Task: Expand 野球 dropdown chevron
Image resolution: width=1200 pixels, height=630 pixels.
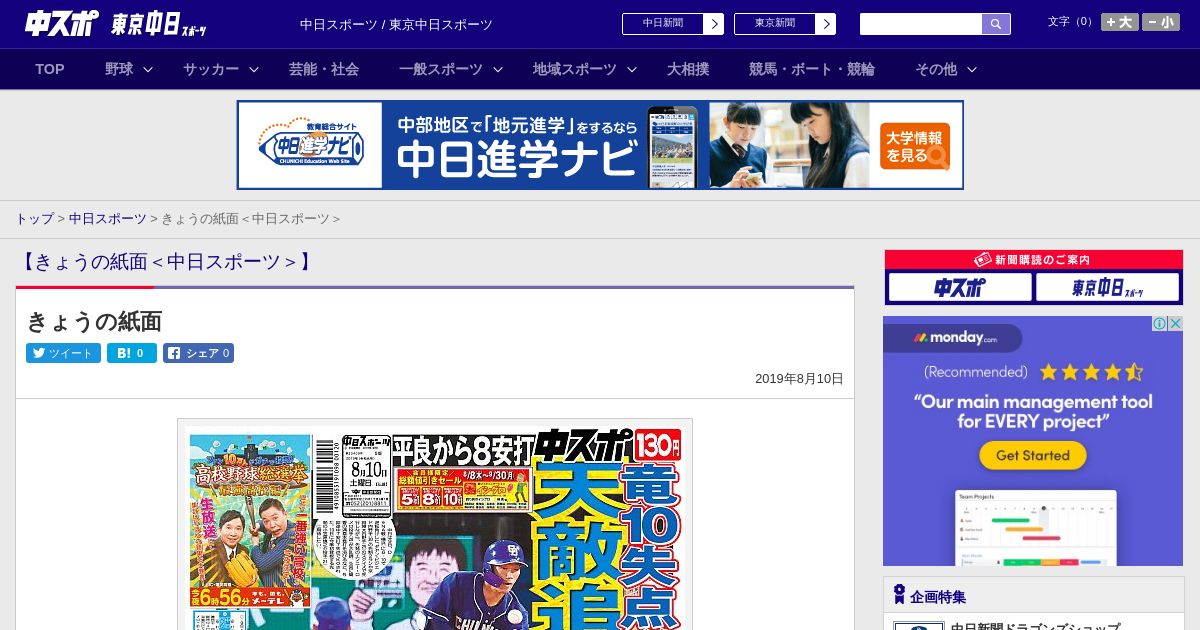Action: click(148, 69)
